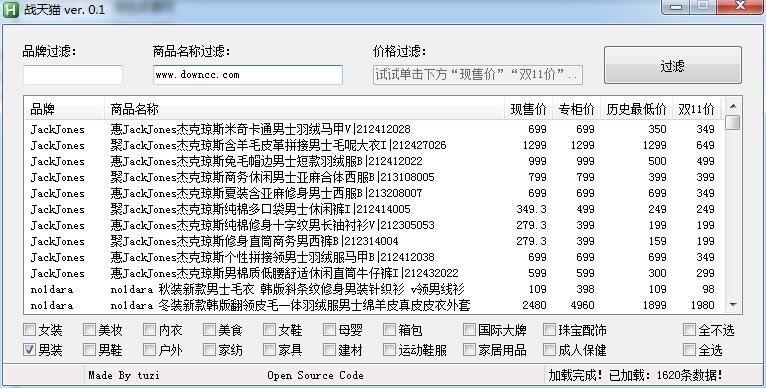Check the 户外 category box
Viewport: 766px width, 388px height.
coord(149,349)
